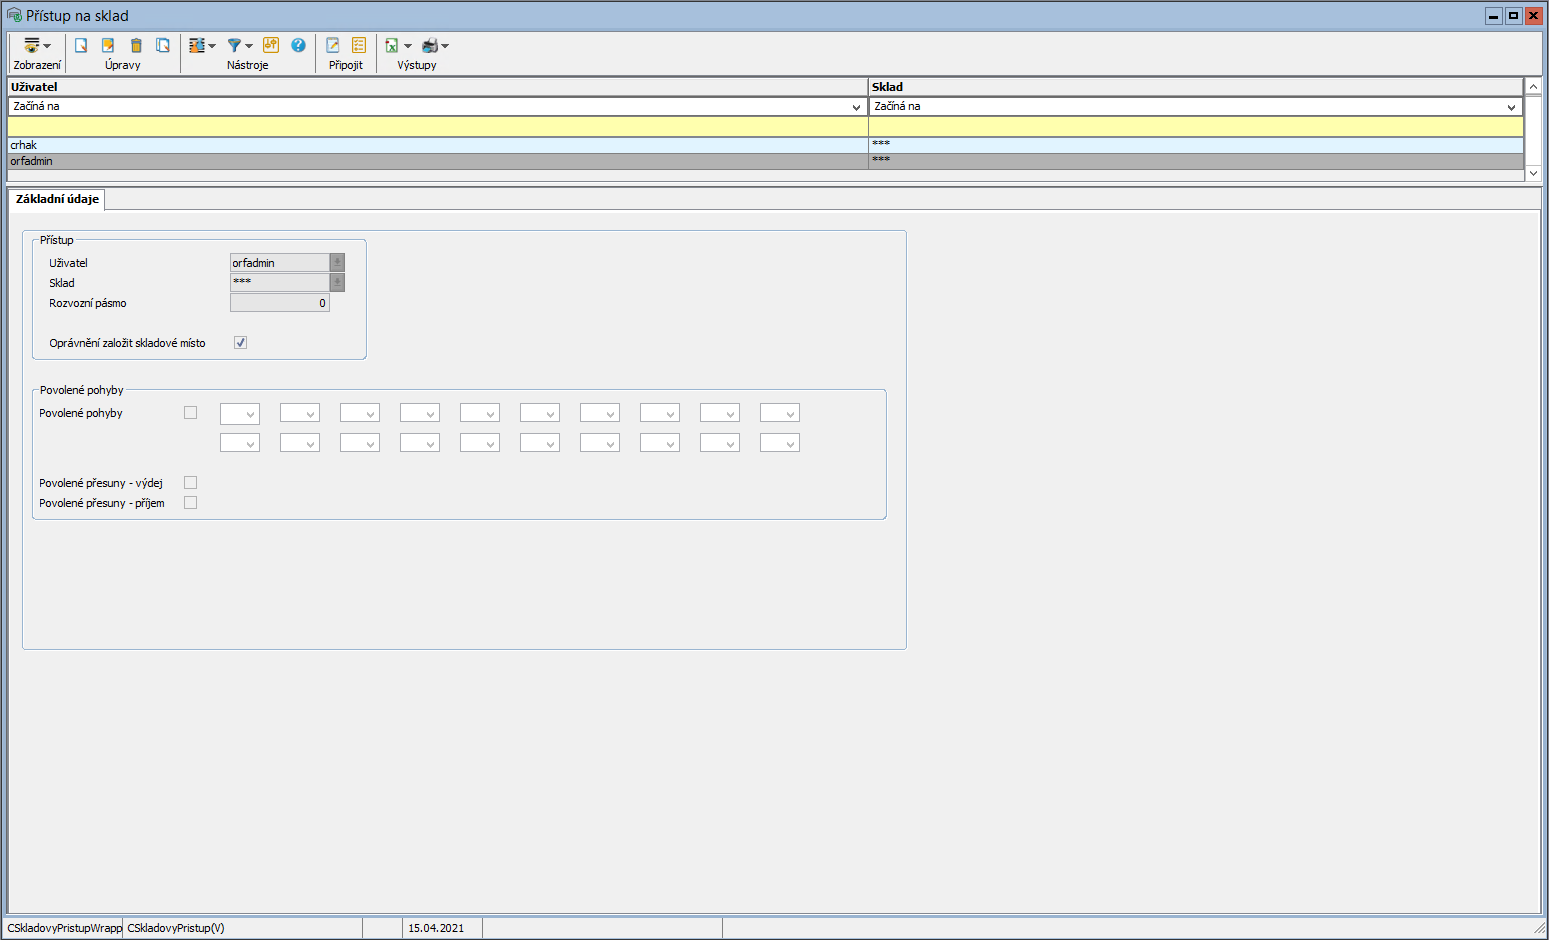Expand Sklad filter 'Začíná na' dropdown
This screenshot has width=1549, height=940.
point(1511,107)
